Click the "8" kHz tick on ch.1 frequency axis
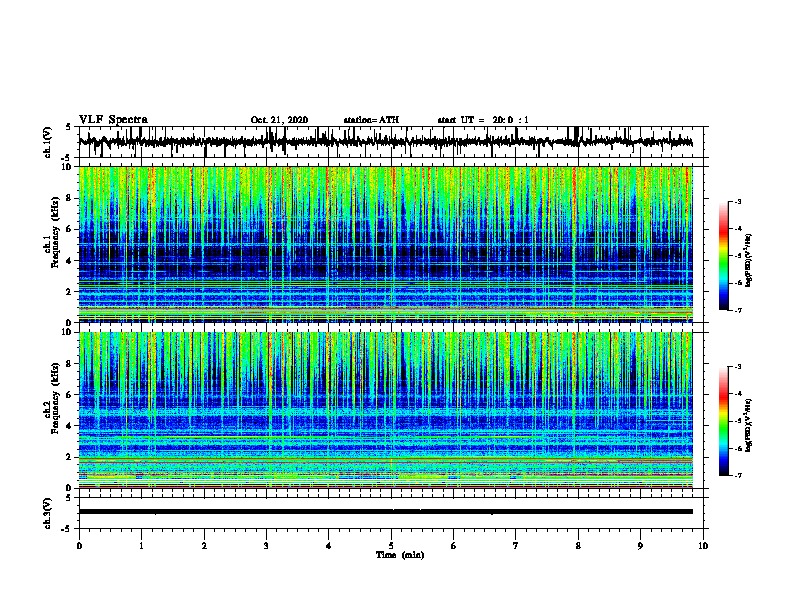This screenshot has height=612, width=792. tap(69, 198)
